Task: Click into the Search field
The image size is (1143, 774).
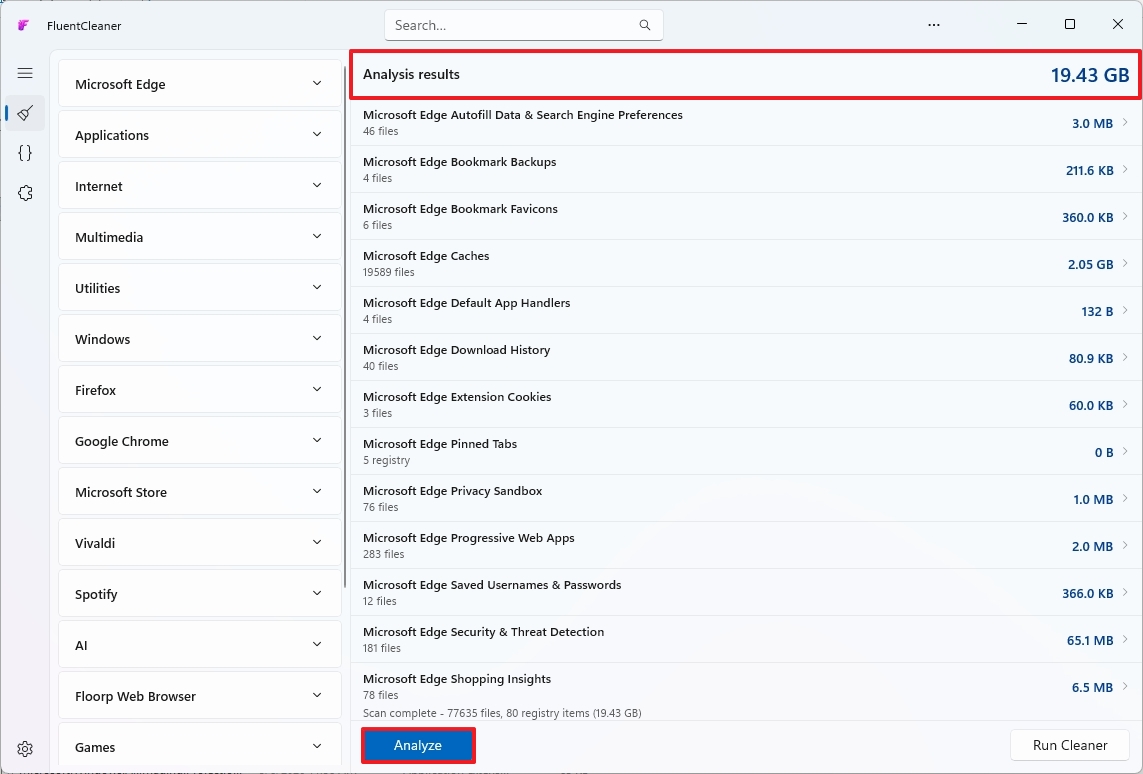Action: [x=523, y=25]
